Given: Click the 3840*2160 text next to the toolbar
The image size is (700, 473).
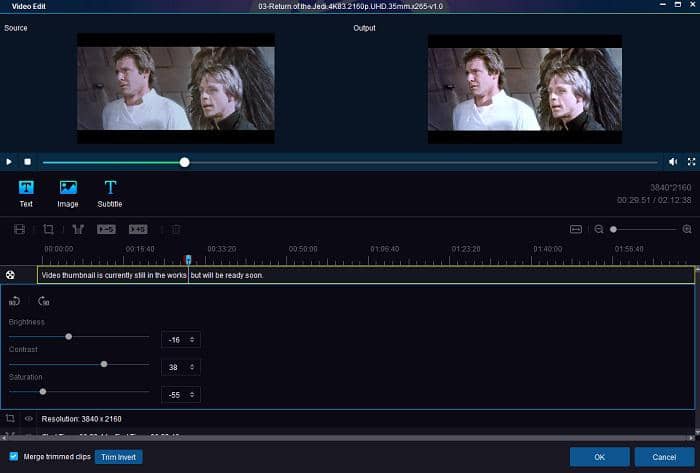Looking at the screenshot, I should pyautogui.click(x=671, y=187).
